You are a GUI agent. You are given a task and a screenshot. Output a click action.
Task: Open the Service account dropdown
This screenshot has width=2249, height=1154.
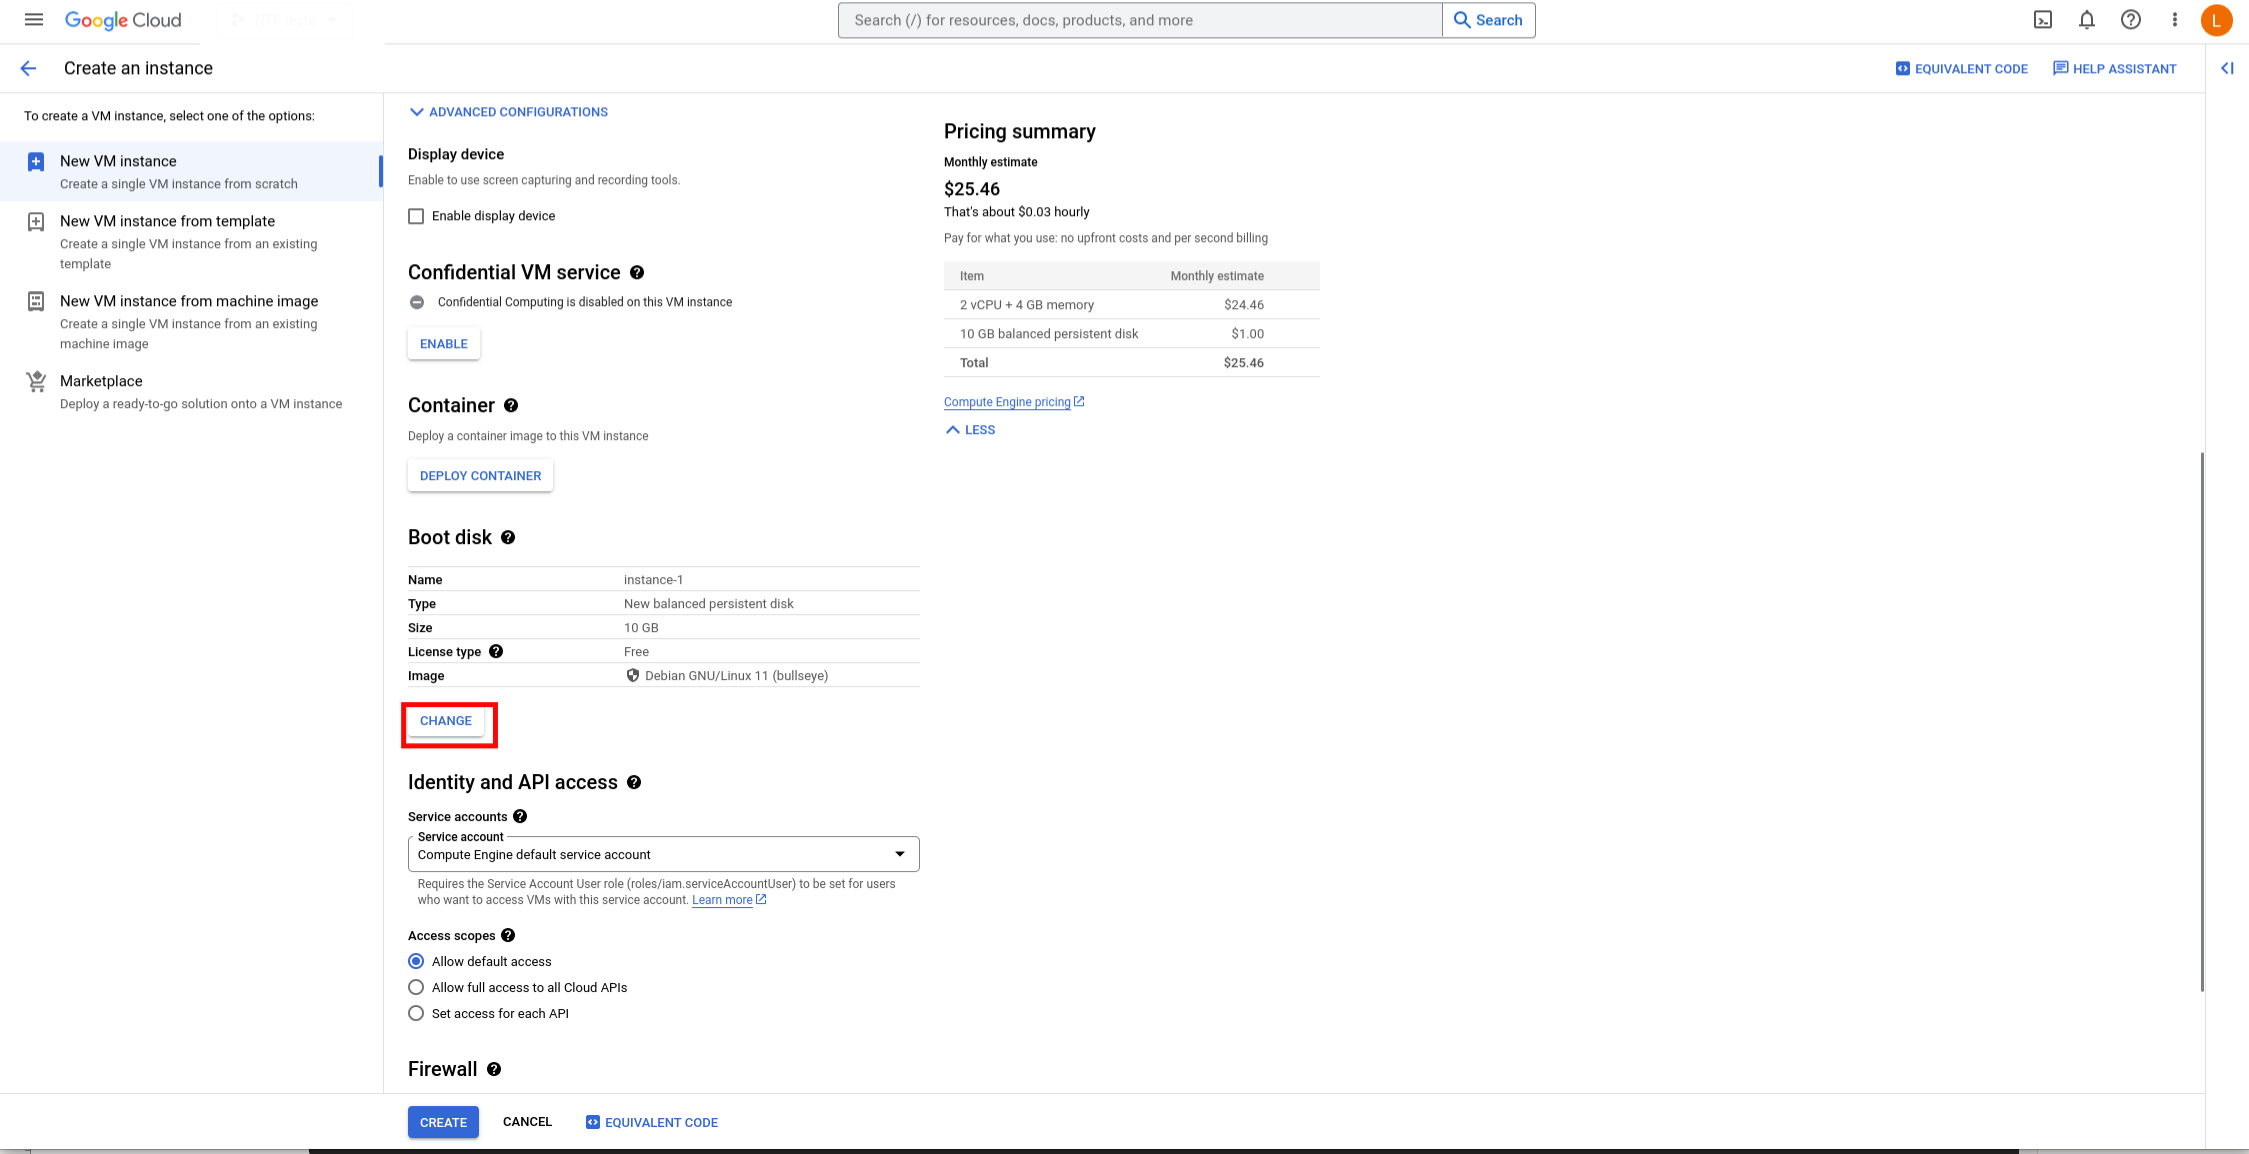[663, 854]
